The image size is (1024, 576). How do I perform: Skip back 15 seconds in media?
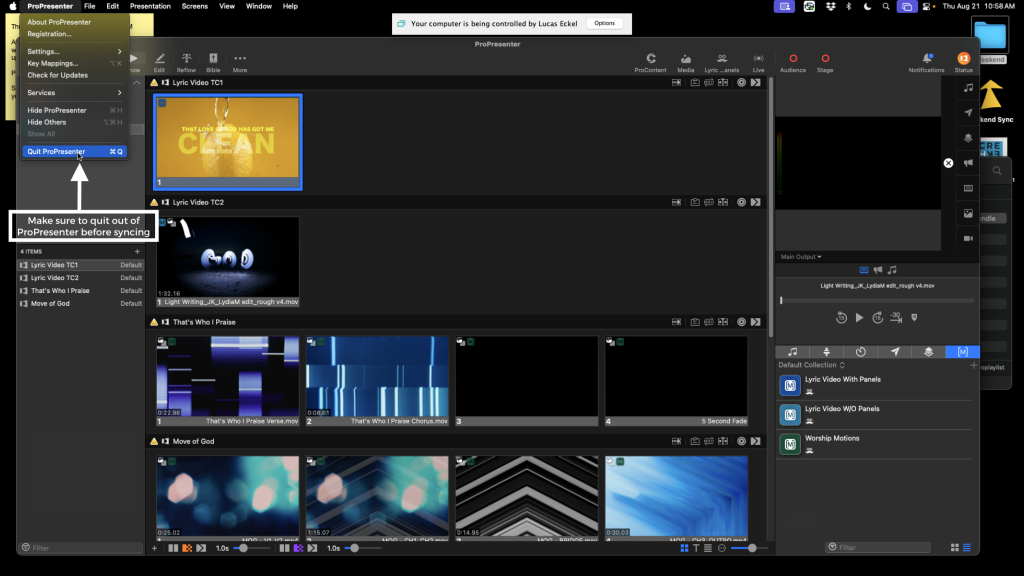click(x=841, y=317)
